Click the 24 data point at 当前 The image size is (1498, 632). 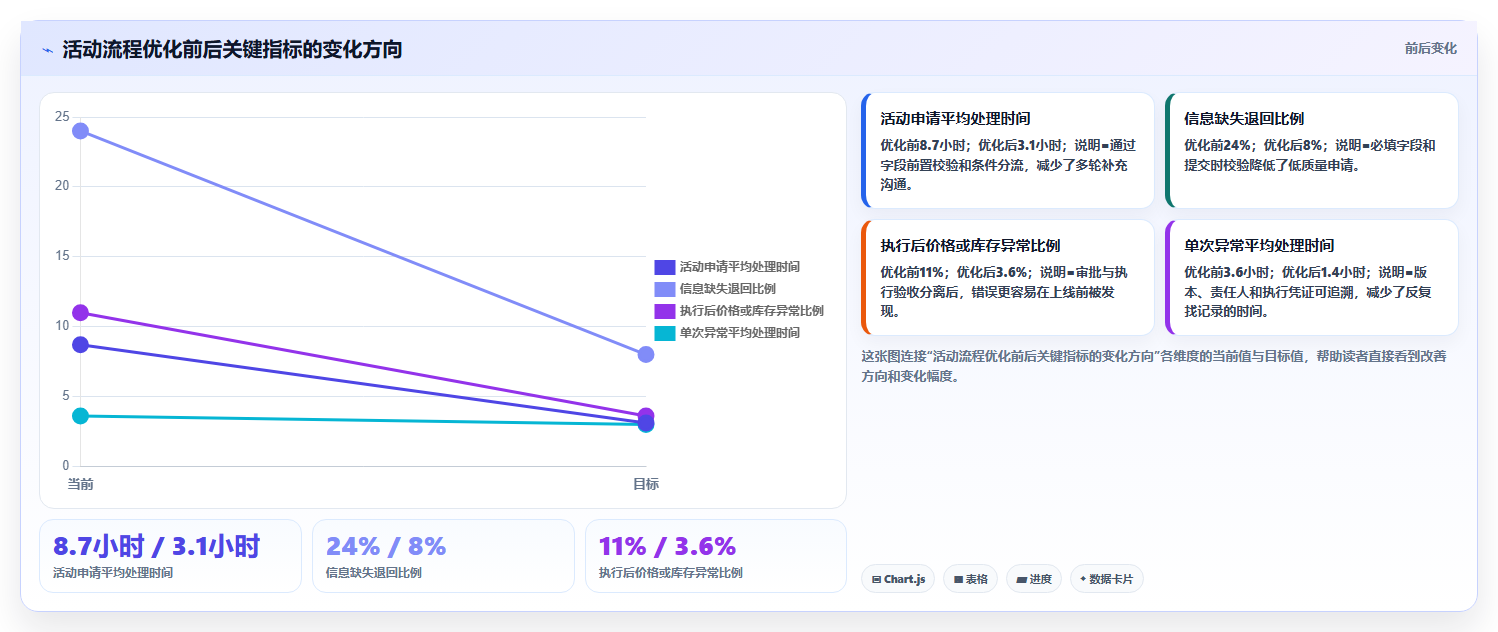click(x=81, y=131)
